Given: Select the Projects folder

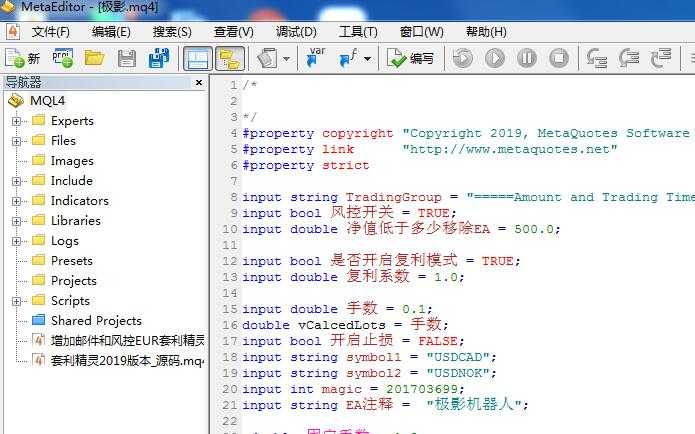Looking at the screenshot, I should click(74, 281).
